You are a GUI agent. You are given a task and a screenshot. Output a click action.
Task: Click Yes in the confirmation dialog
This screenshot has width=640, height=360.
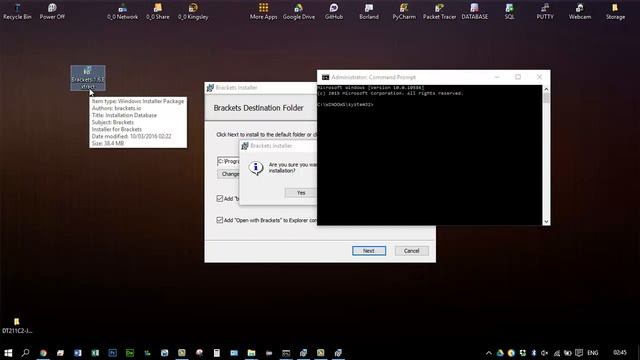point(301,193)
